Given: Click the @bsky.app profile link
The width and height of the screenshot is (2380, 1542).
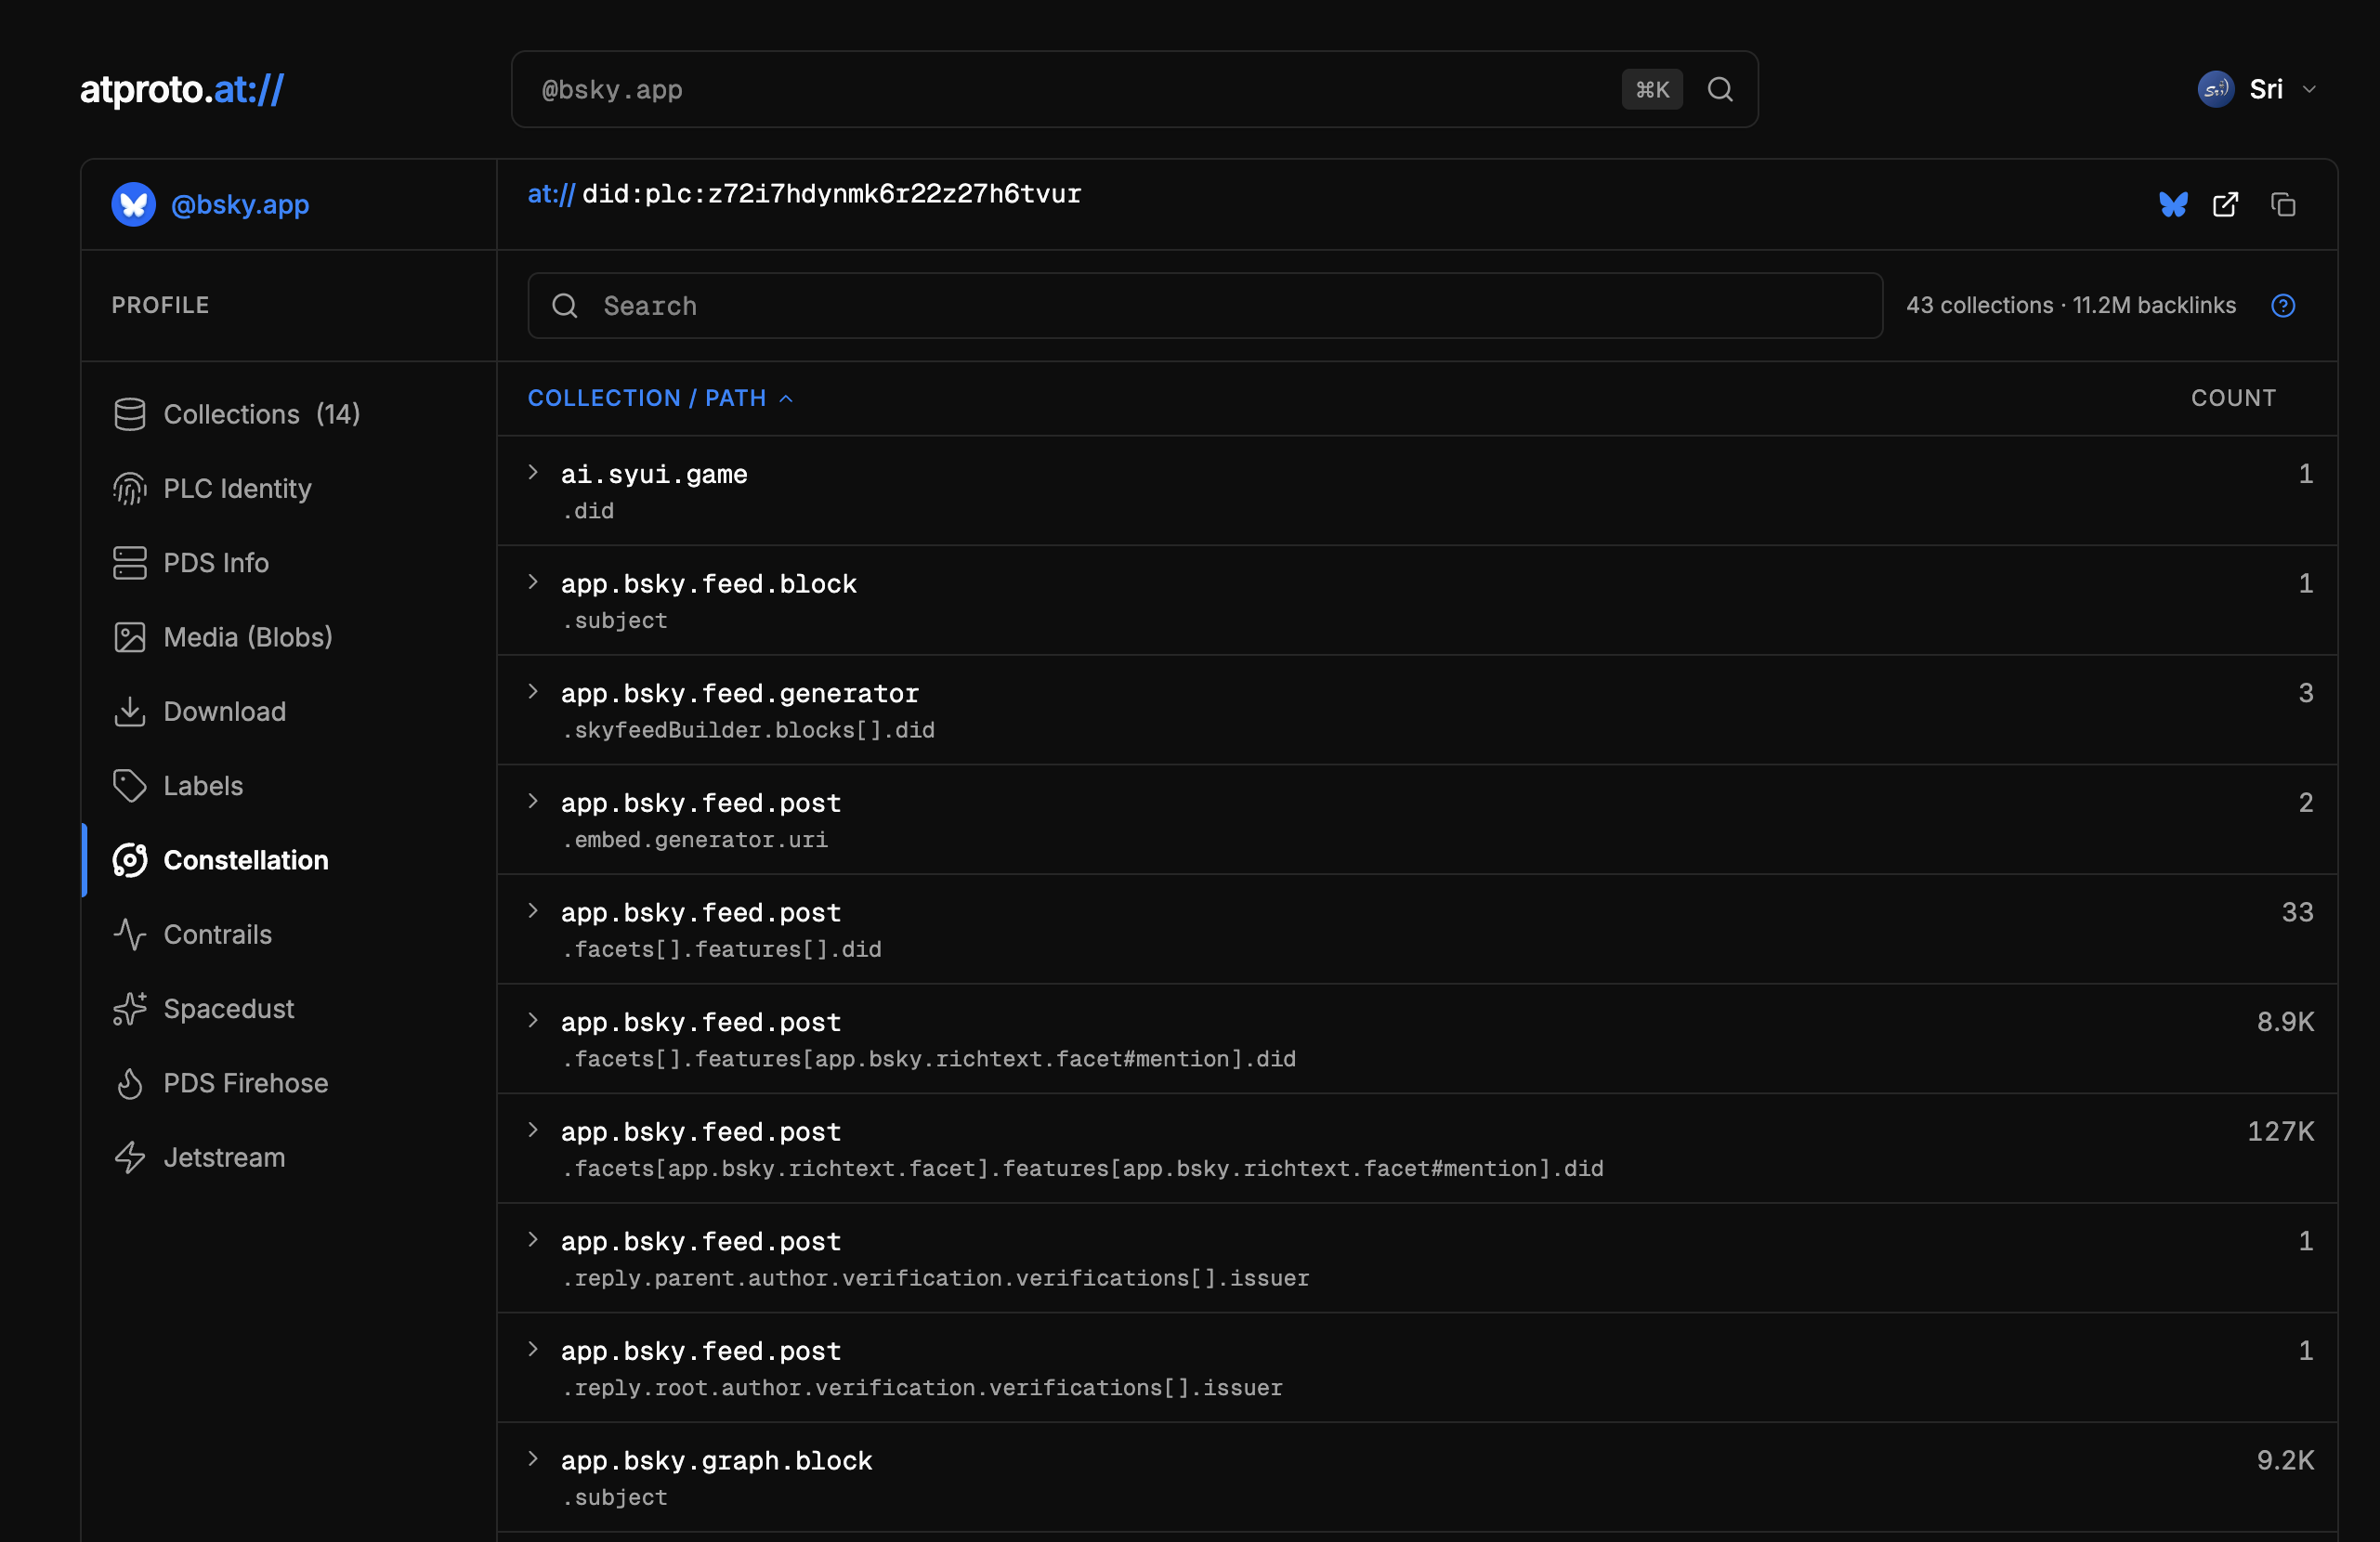Looking at the screenshot, I should click(x=239, y=204).
